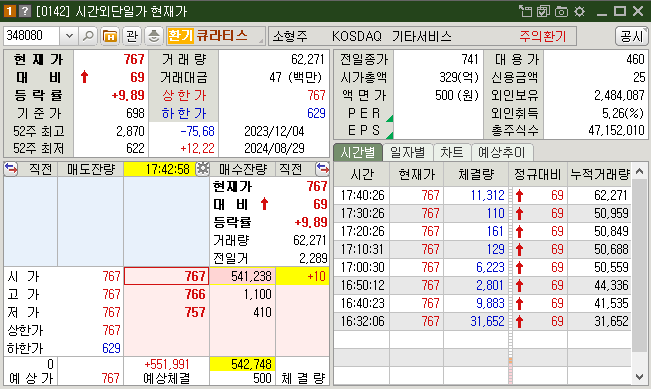This screenshot has height=389, width=651.
Task: Click the 누적거래량 column header
Action: tap(599, 174)
